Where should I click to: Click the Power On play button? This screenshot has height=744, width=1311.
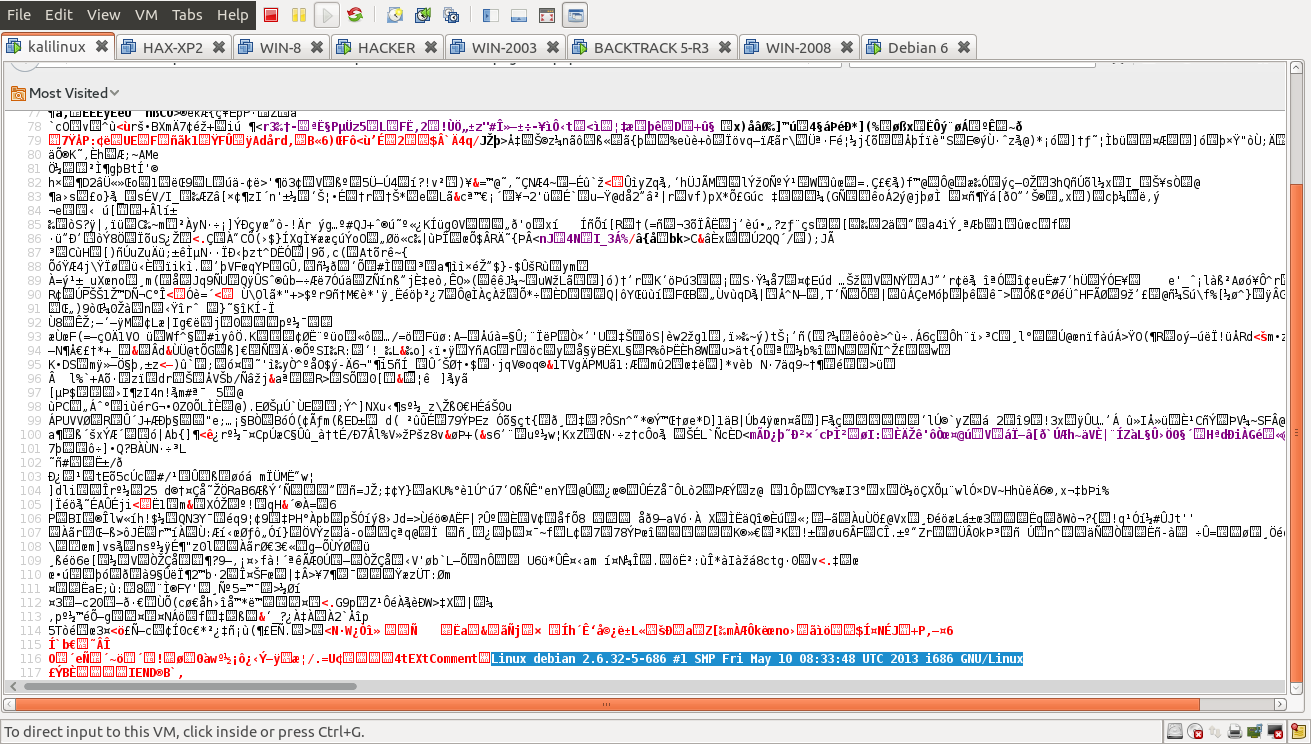pyautogui.click(x=326, y=15)
